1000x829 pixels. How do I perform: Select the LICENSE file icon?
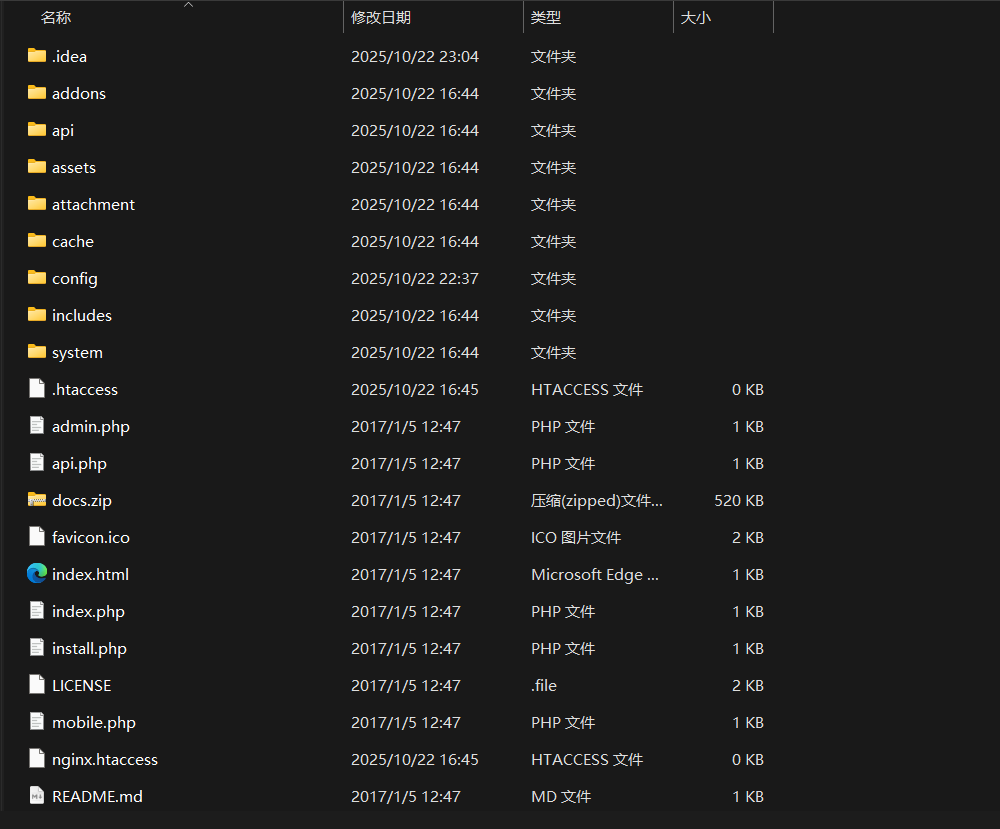(x=37, y=685)
